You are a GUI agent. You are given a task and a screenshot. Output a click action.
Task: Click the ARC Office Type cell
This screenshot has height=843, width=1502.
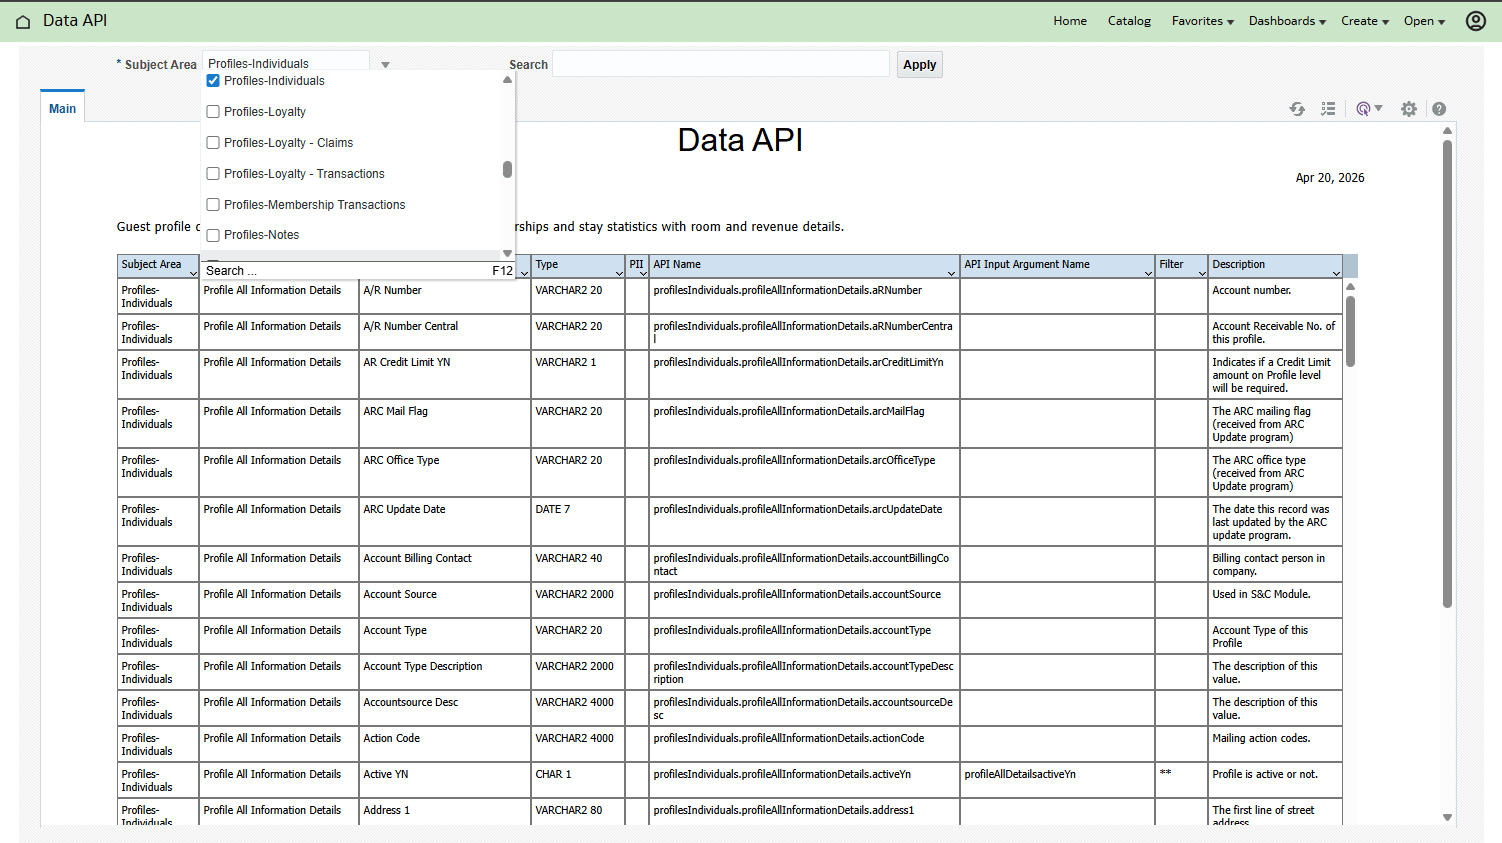445,473
